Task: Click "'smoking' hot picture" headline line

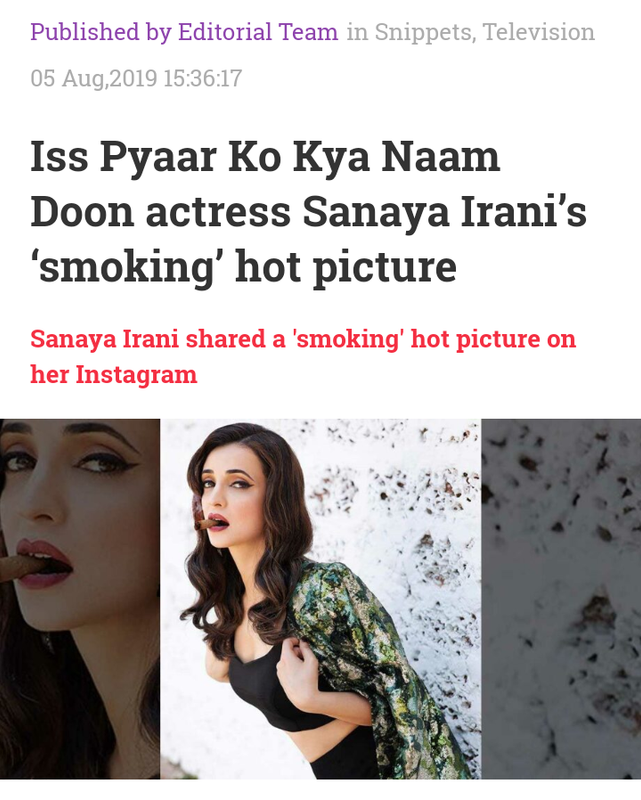Action: [243, 268]
